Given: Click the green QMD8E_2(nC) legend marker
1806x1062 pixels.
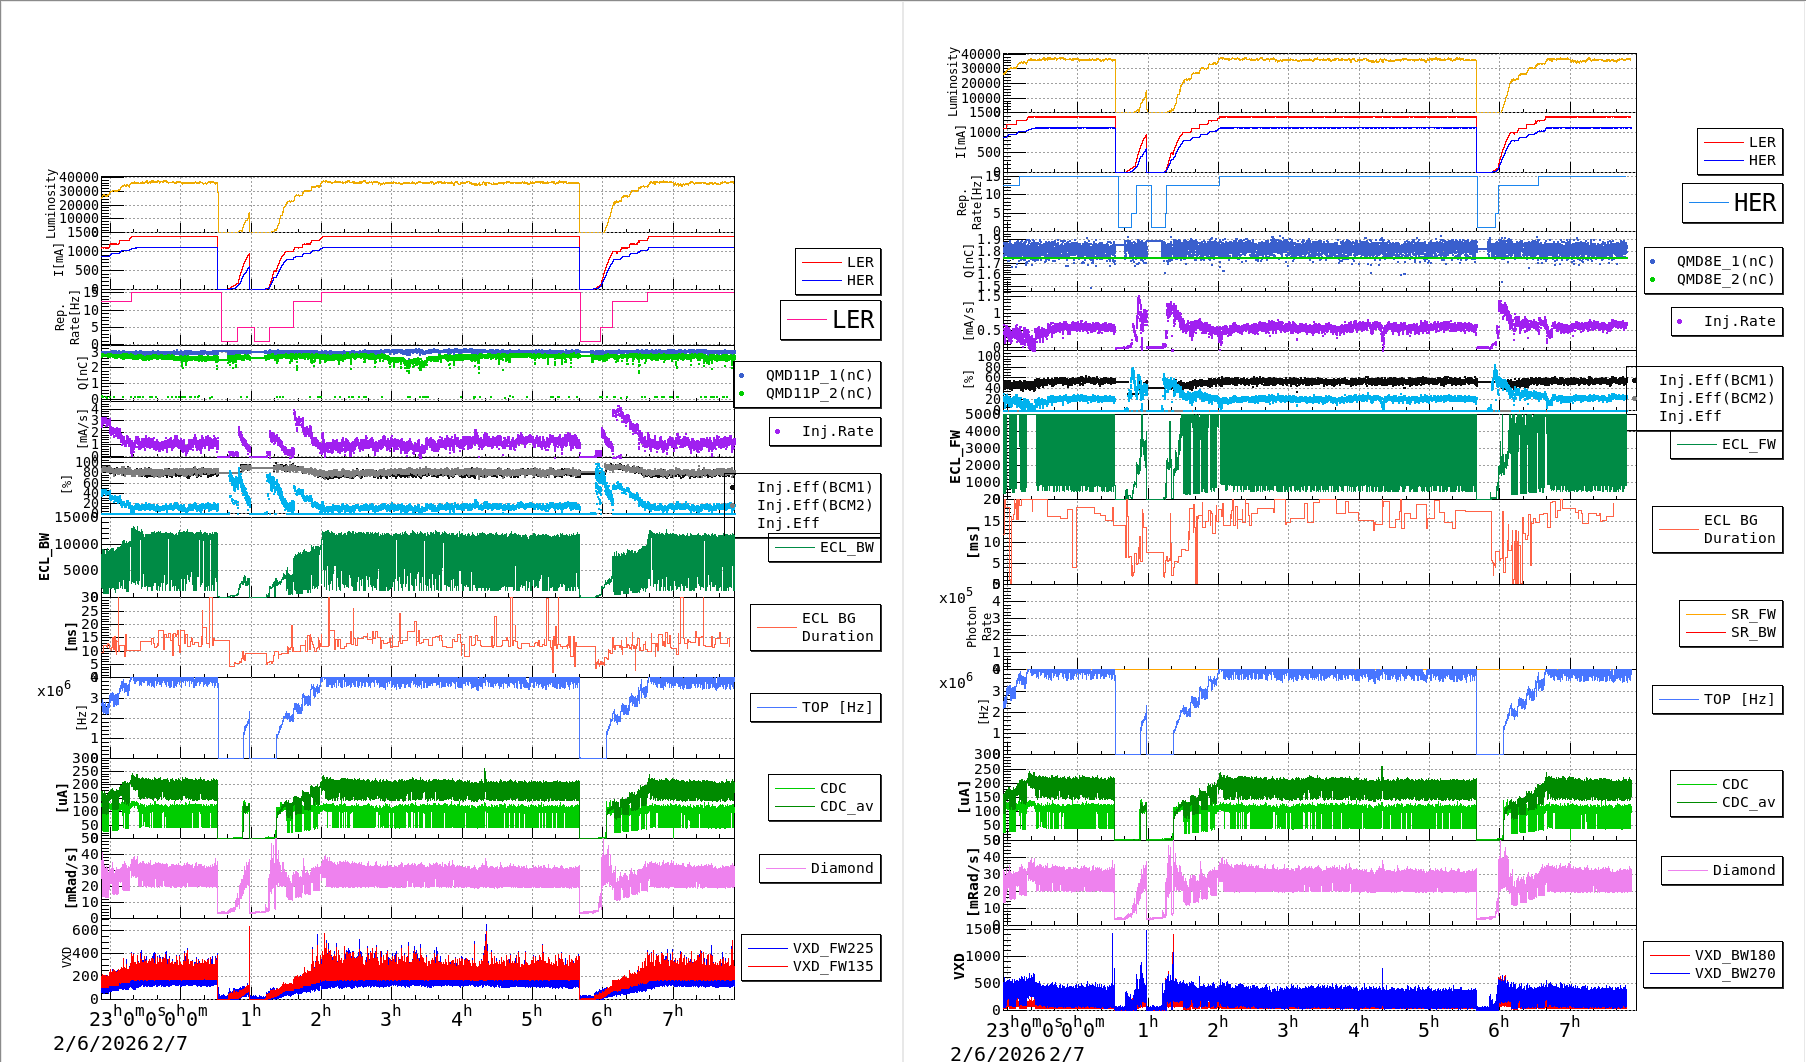Looking at the screenshot, I should click(1652, 280).
